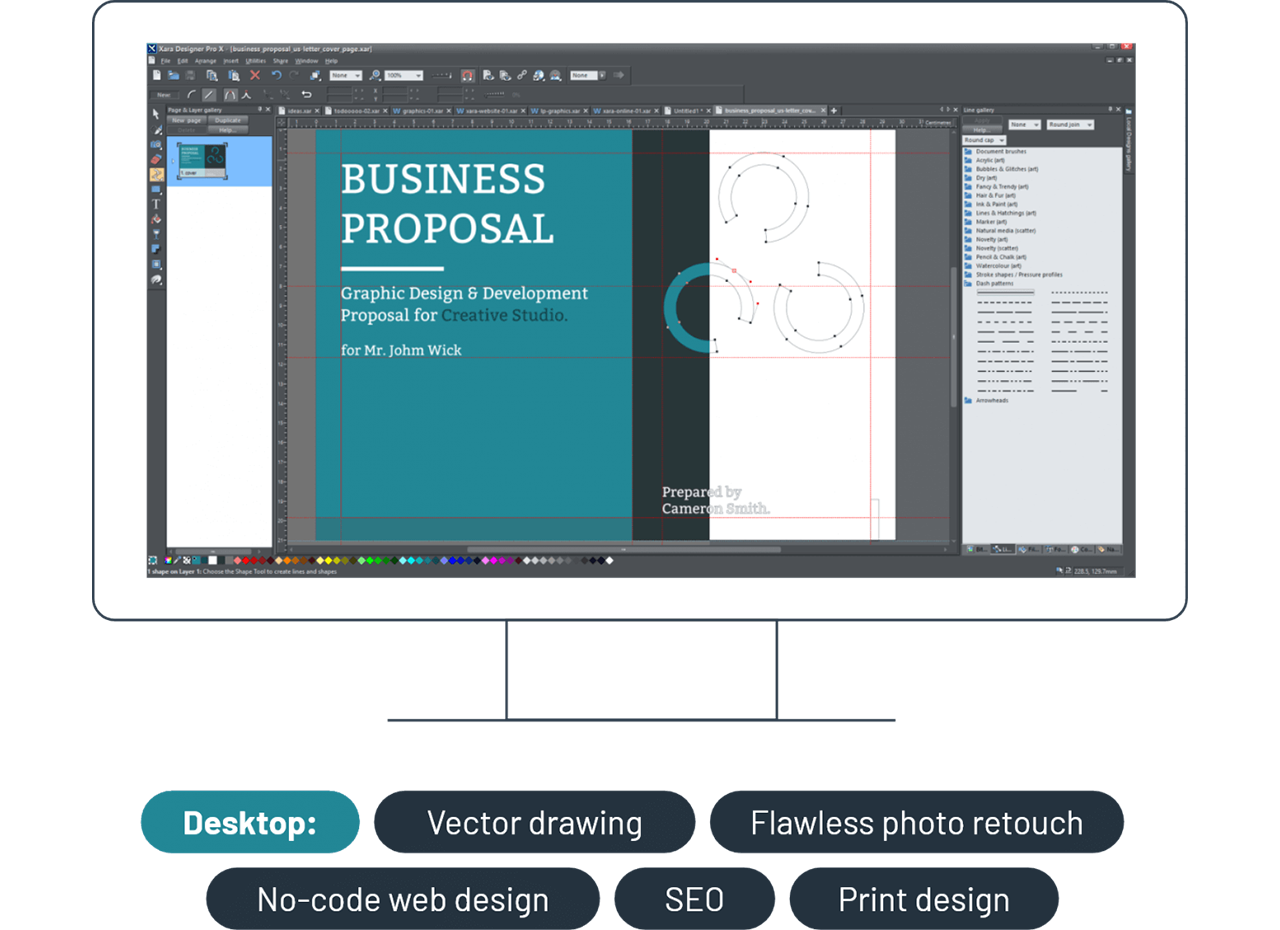
Task: Click the red Delete icon on the toolbar
Action: coord(255,73)
